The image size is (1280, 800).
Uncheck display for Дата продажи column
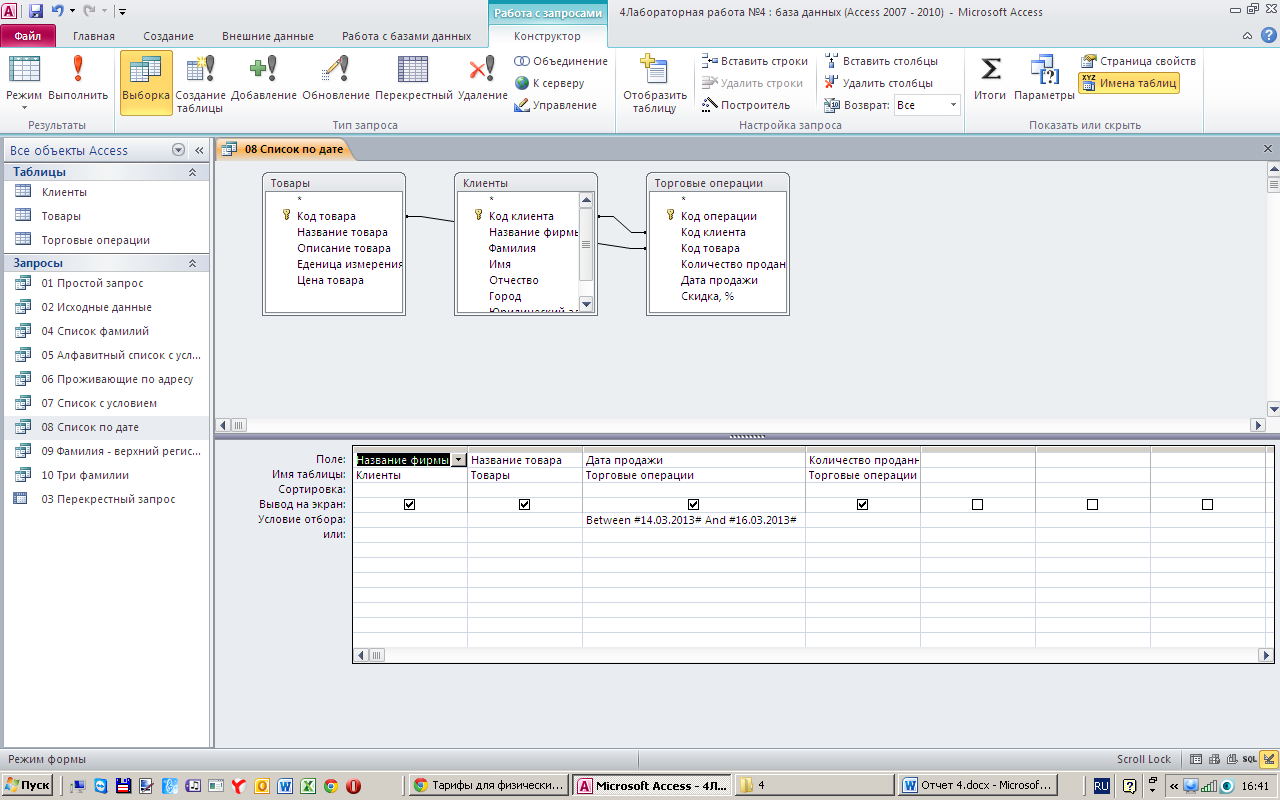pos(693,505)
